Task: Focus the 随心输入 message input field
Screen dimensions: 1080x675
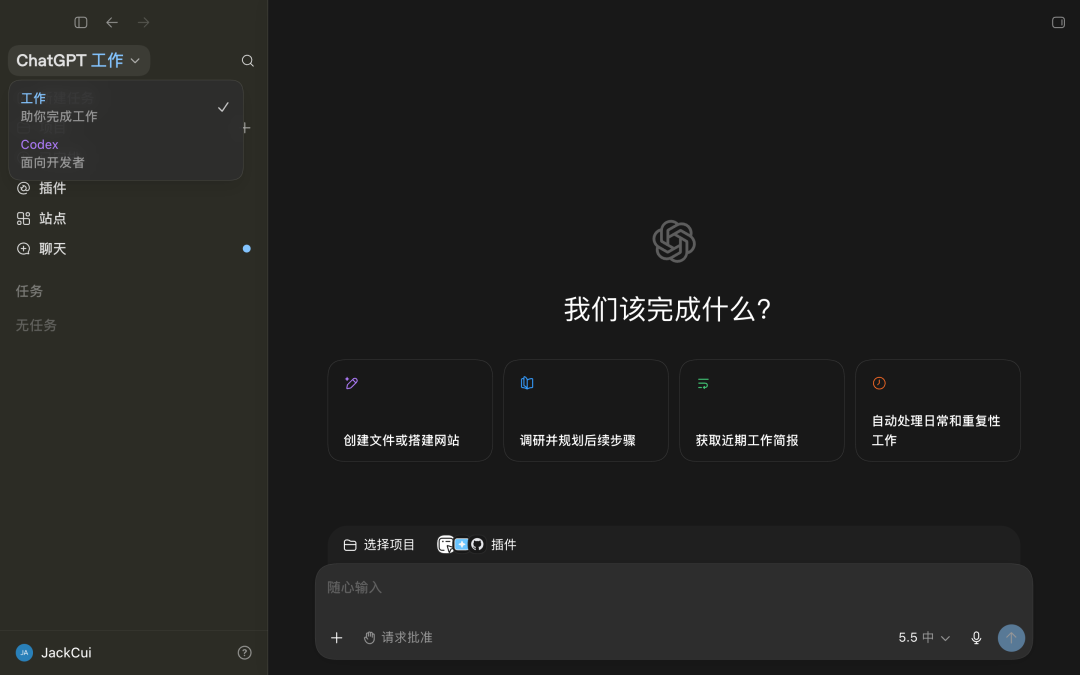Action: [674, 588]
